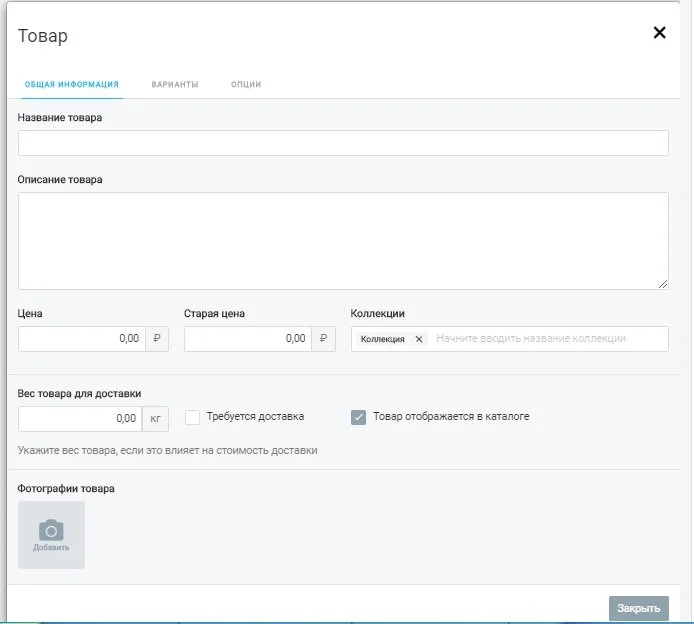Click the ruble sign next to Цена
The width and height of the screenshot is (694, 624).
point(157,339)
